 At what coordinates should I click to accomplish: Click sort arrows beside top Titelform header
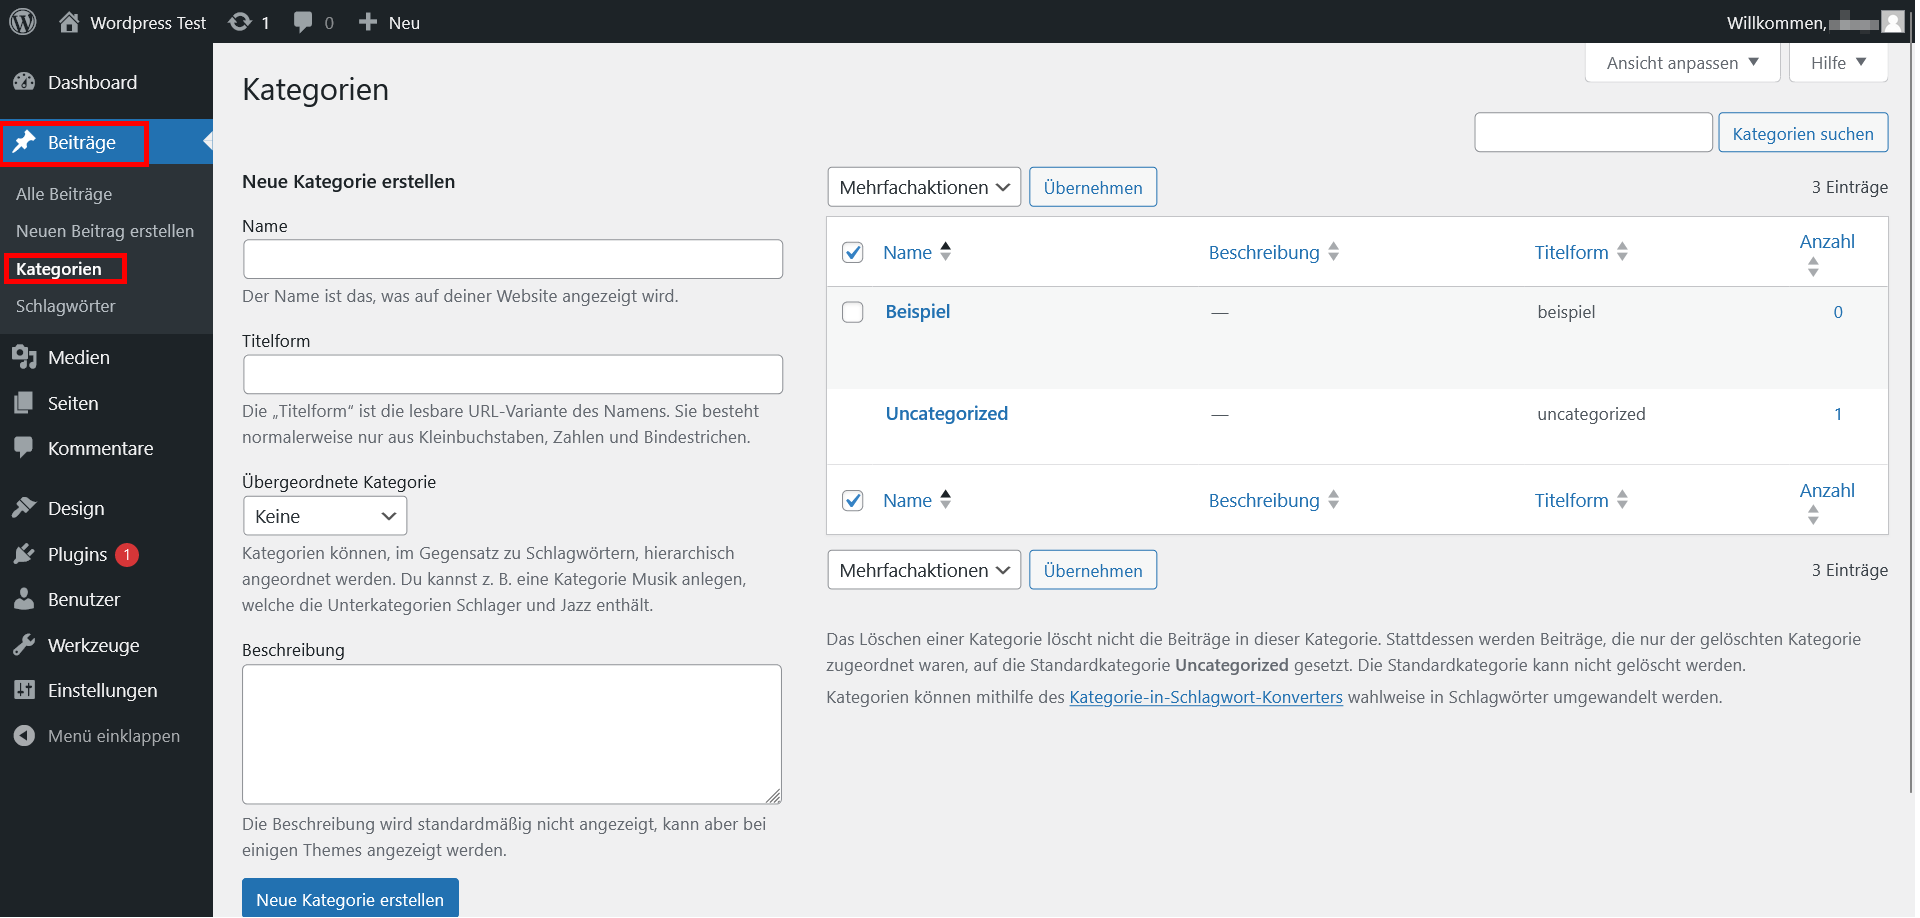tap(1622, 252)
